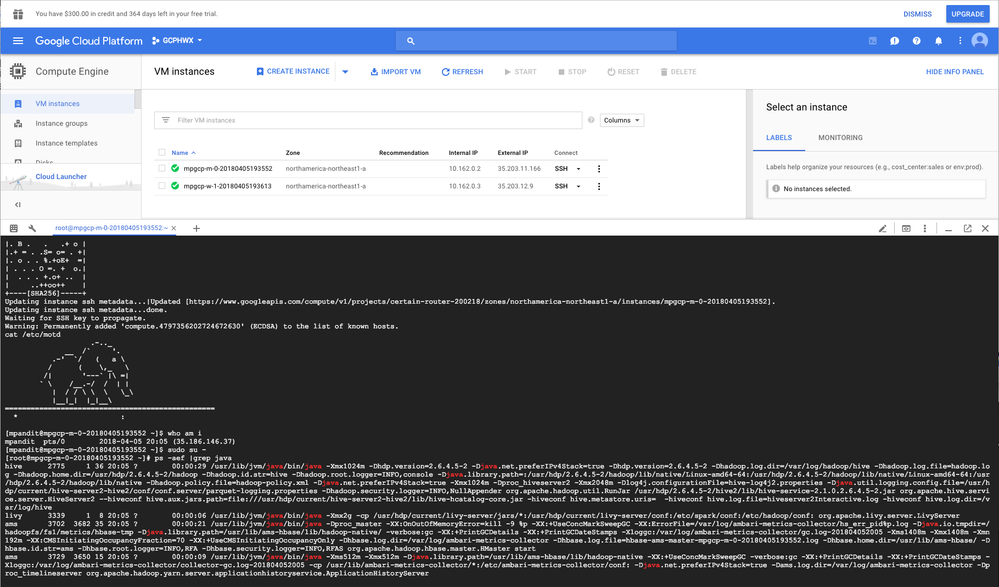Click HIDE INFO PANEL
Screen dimensions: 999x587
(956, 71)
